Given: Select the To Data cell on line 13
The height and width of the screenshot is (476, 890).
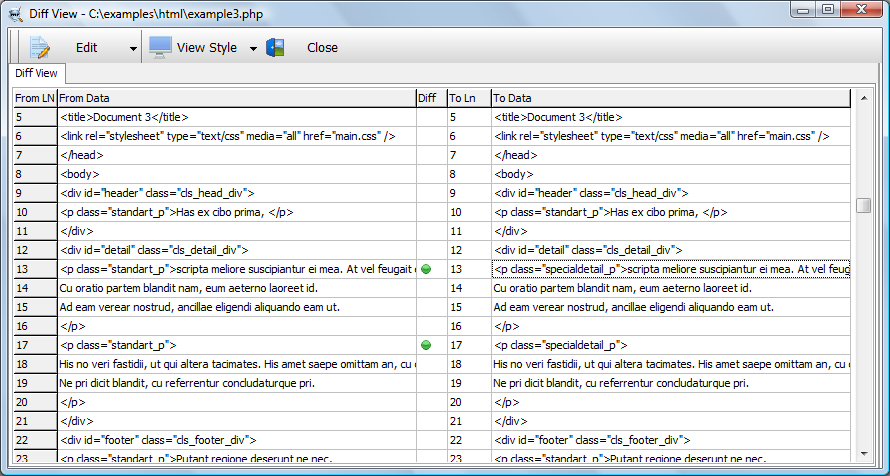Looking at the screenshot, I should click(670, 269).
